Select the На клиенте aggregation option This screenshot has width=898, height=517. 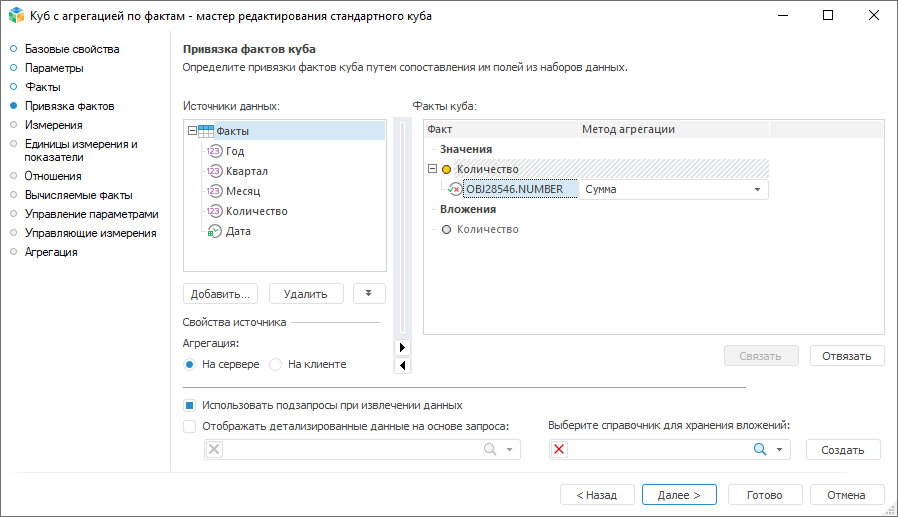277,364
